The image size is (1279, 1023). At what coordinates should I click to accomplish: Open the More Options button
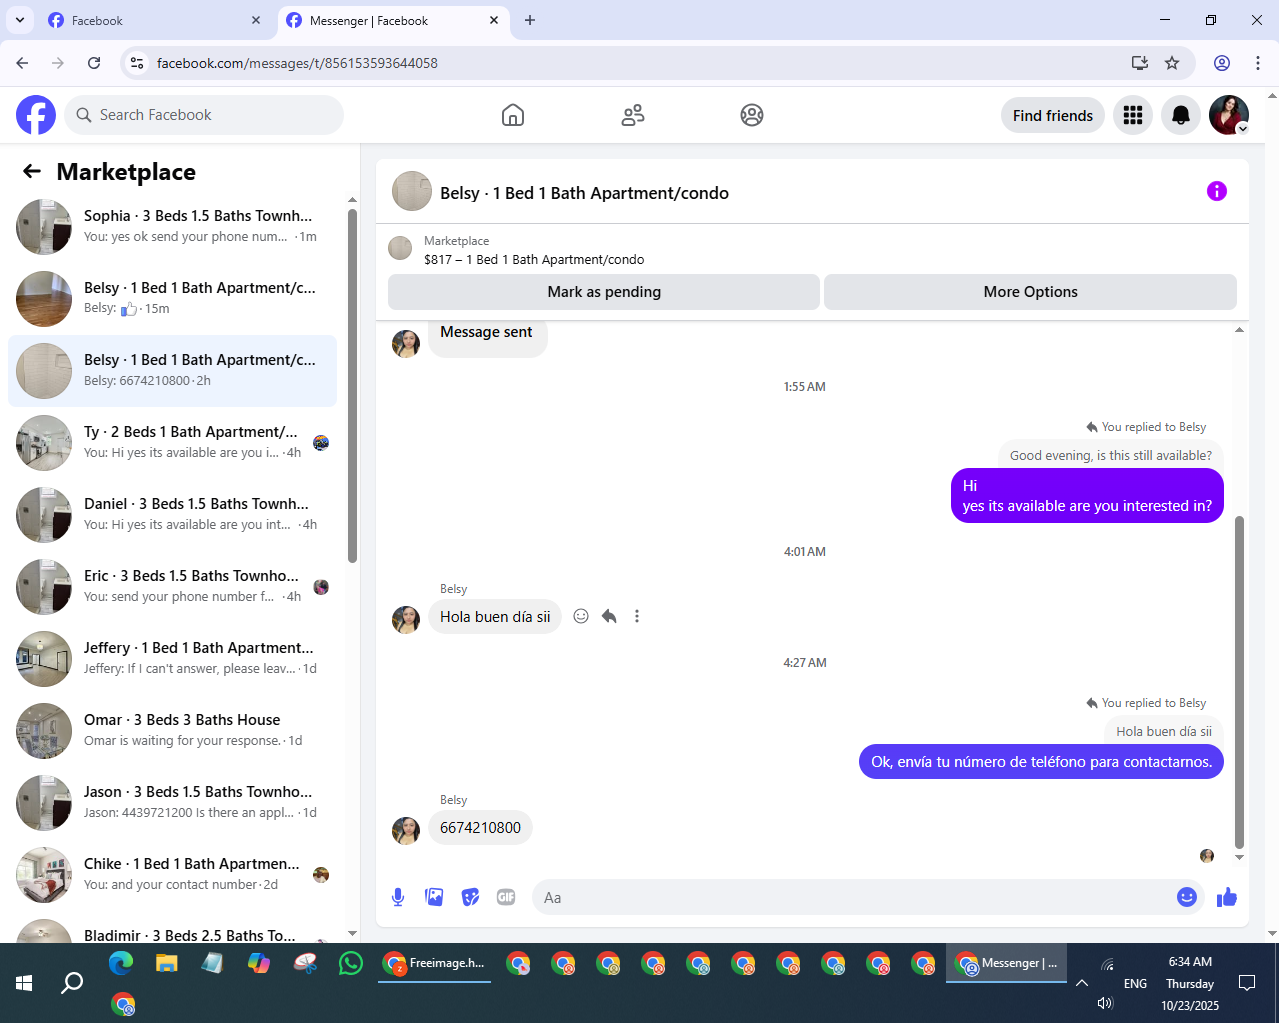1030,292
